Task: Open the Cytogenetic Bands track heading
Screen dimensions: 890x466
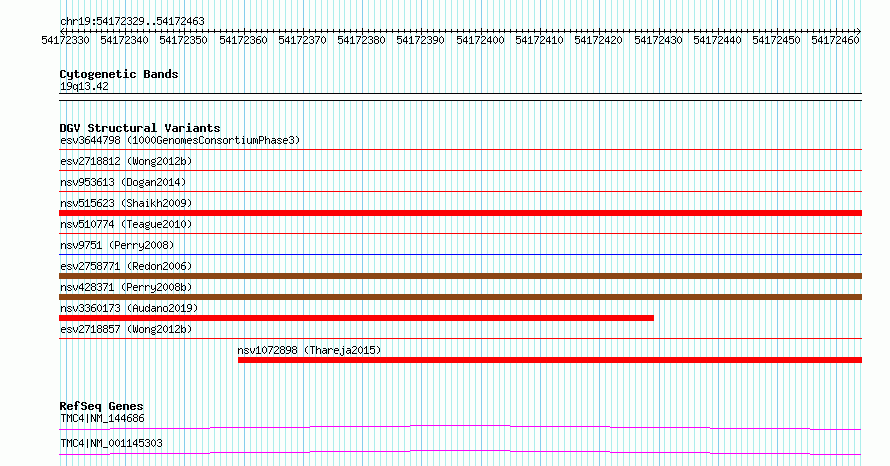Action: [x=119, y=74]
